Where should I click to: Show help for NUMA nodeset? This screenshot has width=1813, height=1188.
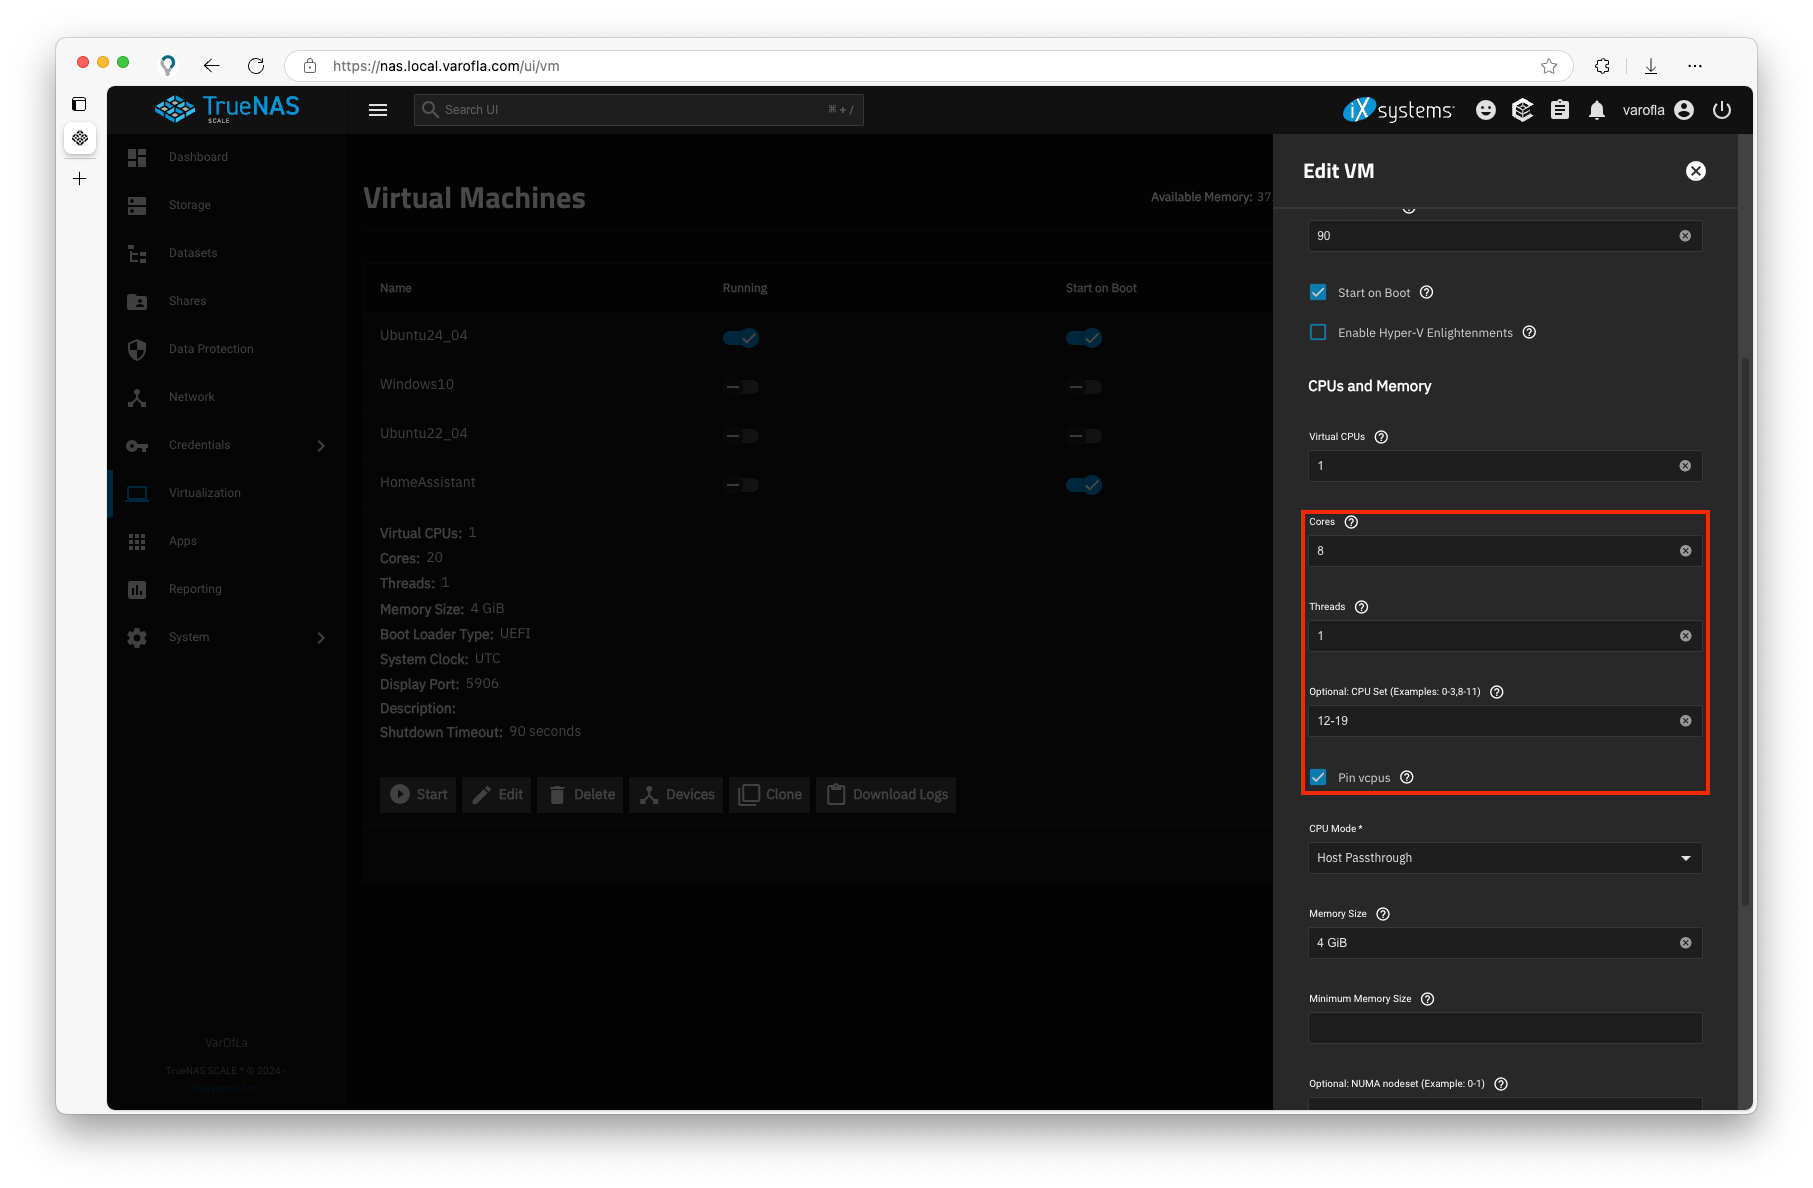coord(1501,1084)
